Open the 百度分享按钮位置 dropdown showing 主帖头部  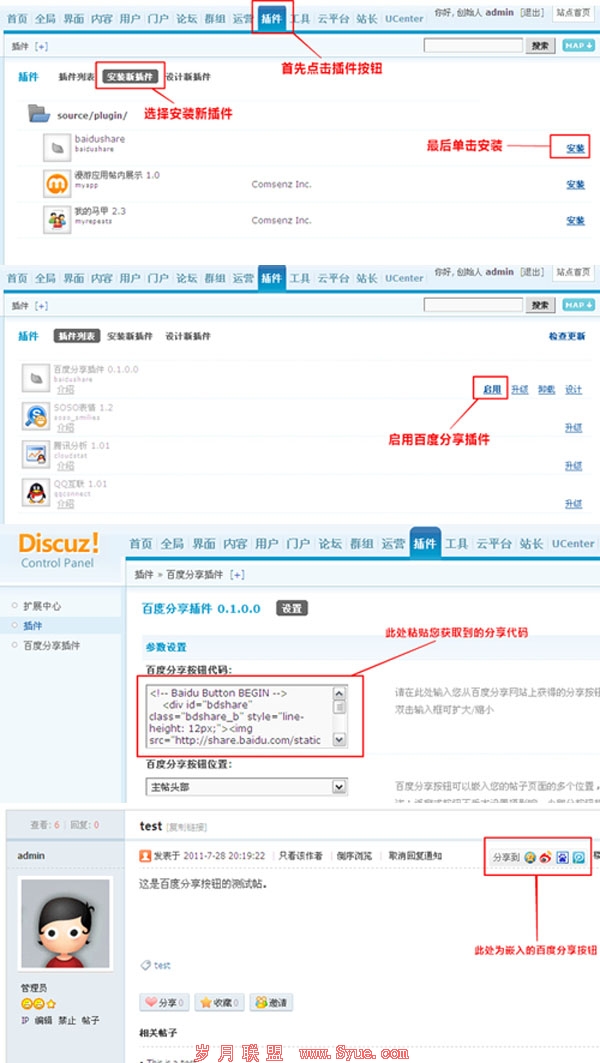246,787
